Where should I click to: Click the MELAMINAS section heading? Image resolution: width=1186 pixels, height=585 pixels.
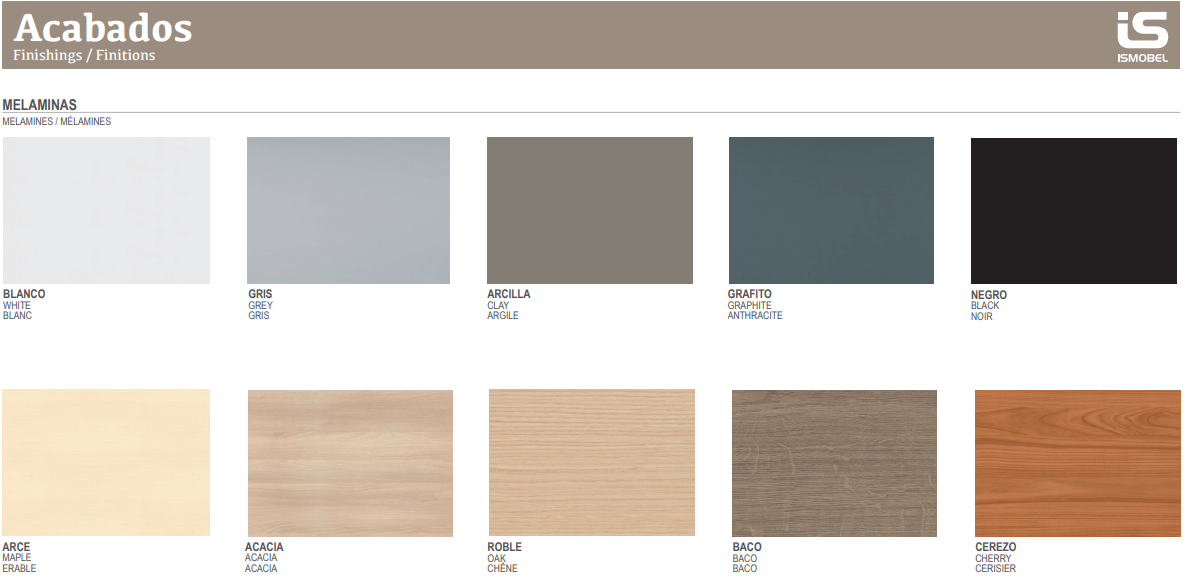tap(40, 105)
